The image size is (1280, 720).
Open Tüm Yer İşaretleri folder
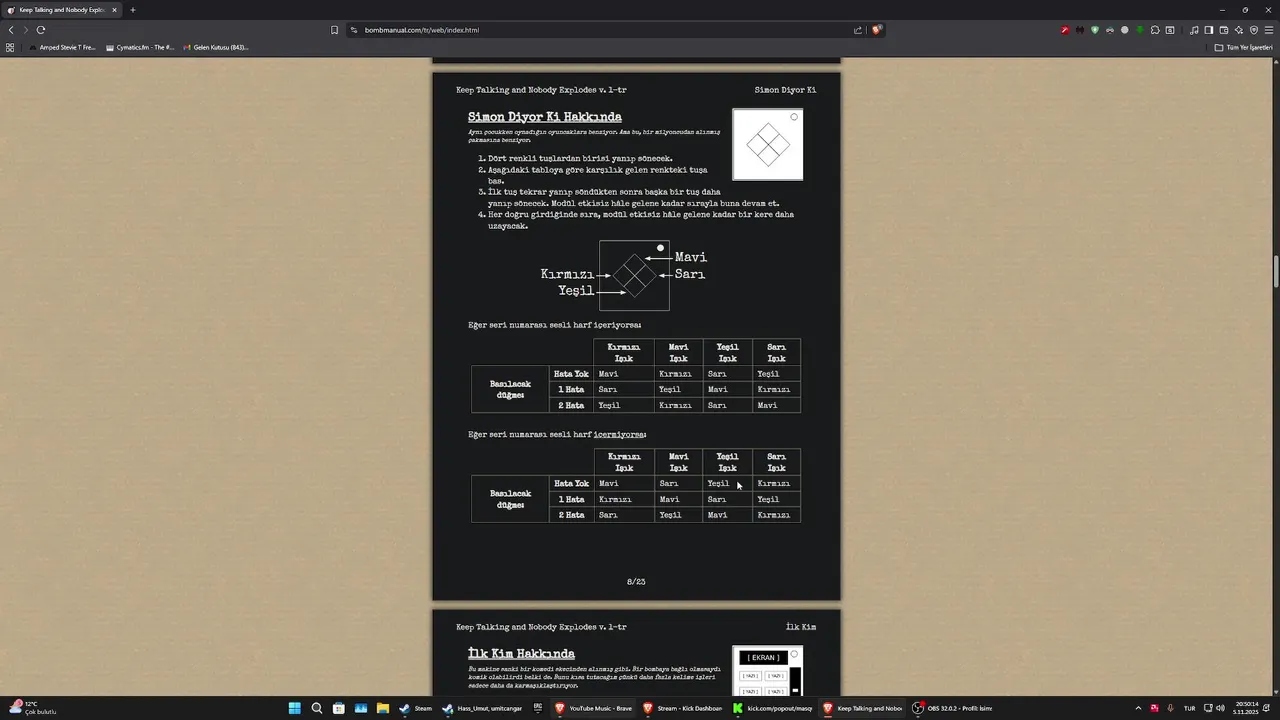[1244, 47]
